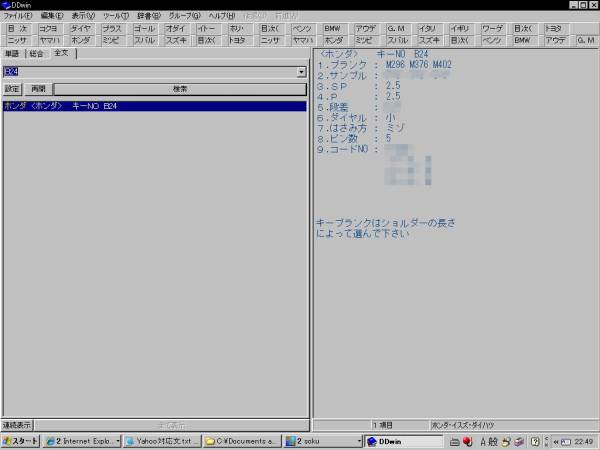Select the ダイヤ toolbar button
The image size is (600, 450).
(80, 29)
